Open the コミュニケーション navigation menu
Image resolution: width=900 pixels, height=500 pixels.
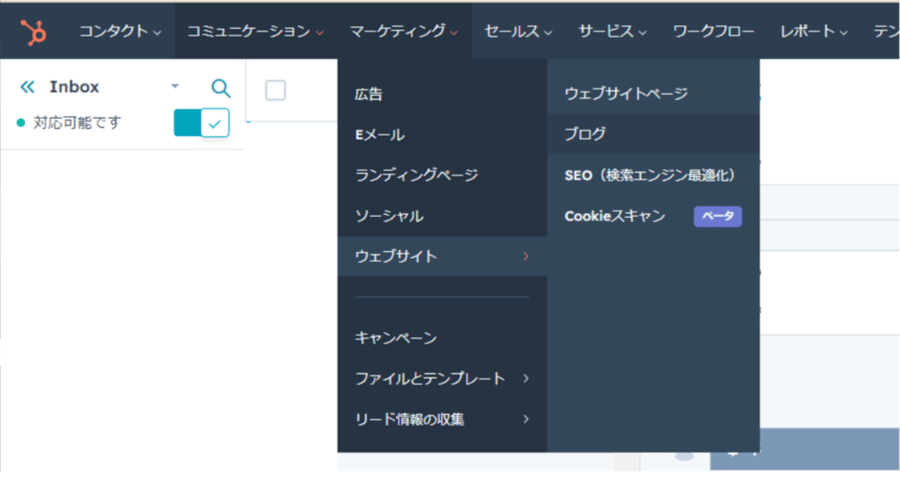click(x=255, y=32)
